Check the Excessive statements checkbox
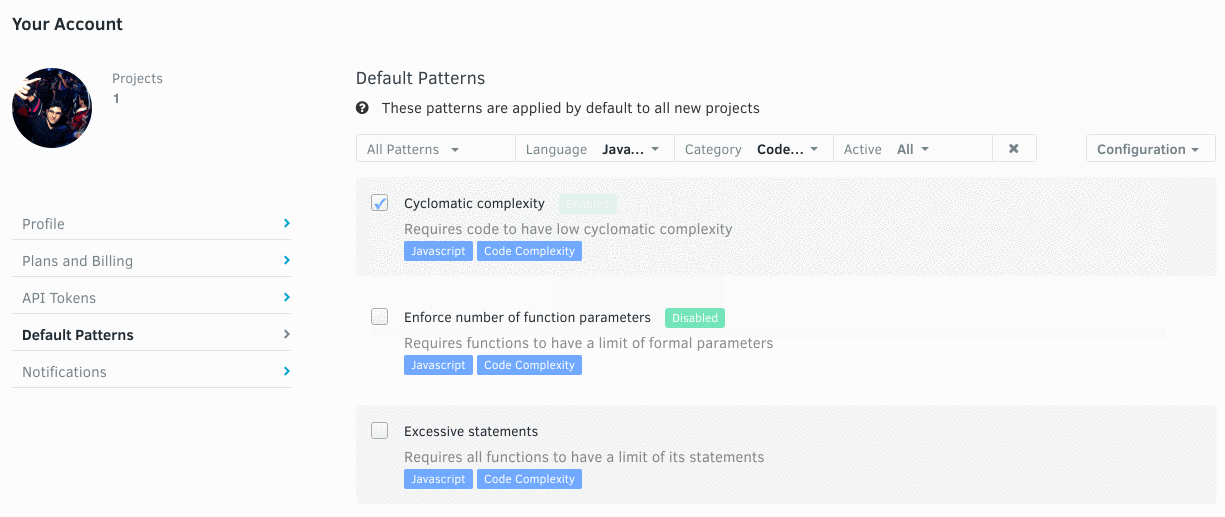1225x517 pixels. tap(380, 431)
